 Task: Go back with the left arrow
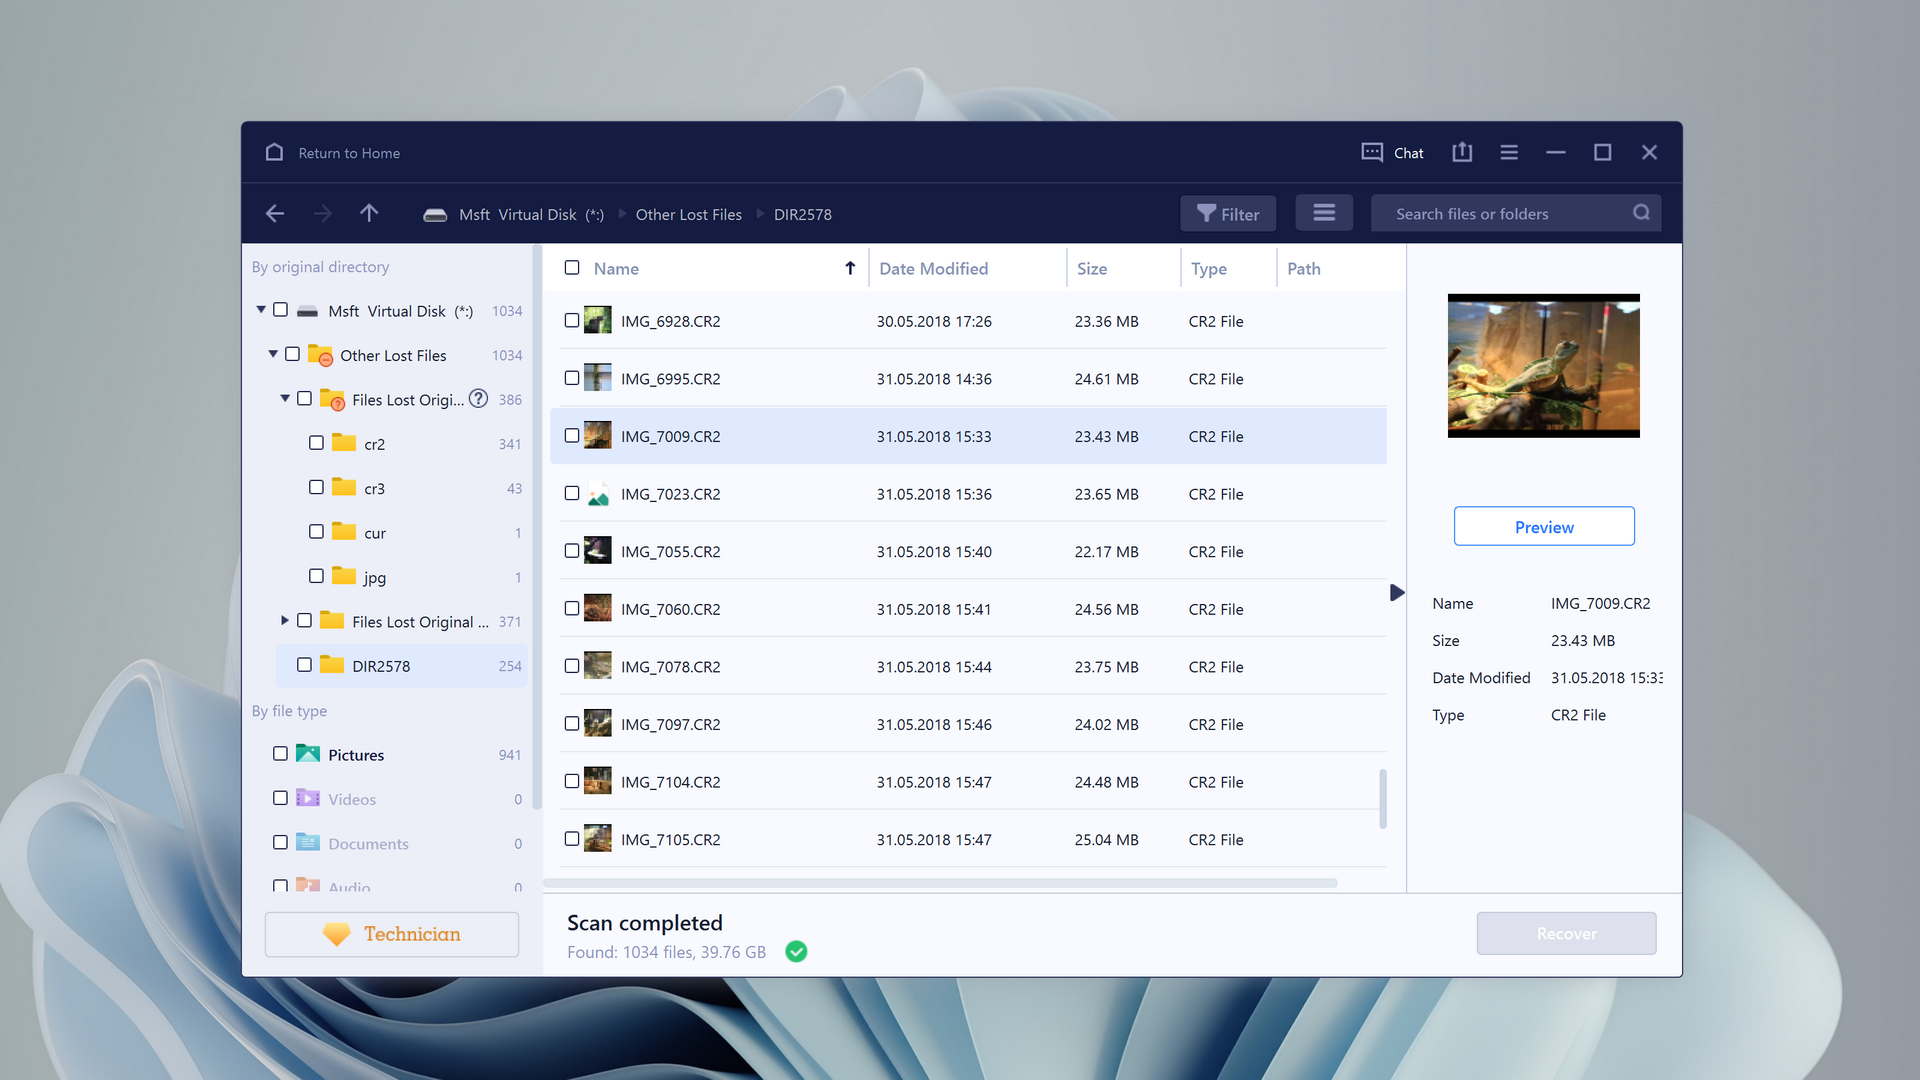pyautogui.click(x=275, y=213)
